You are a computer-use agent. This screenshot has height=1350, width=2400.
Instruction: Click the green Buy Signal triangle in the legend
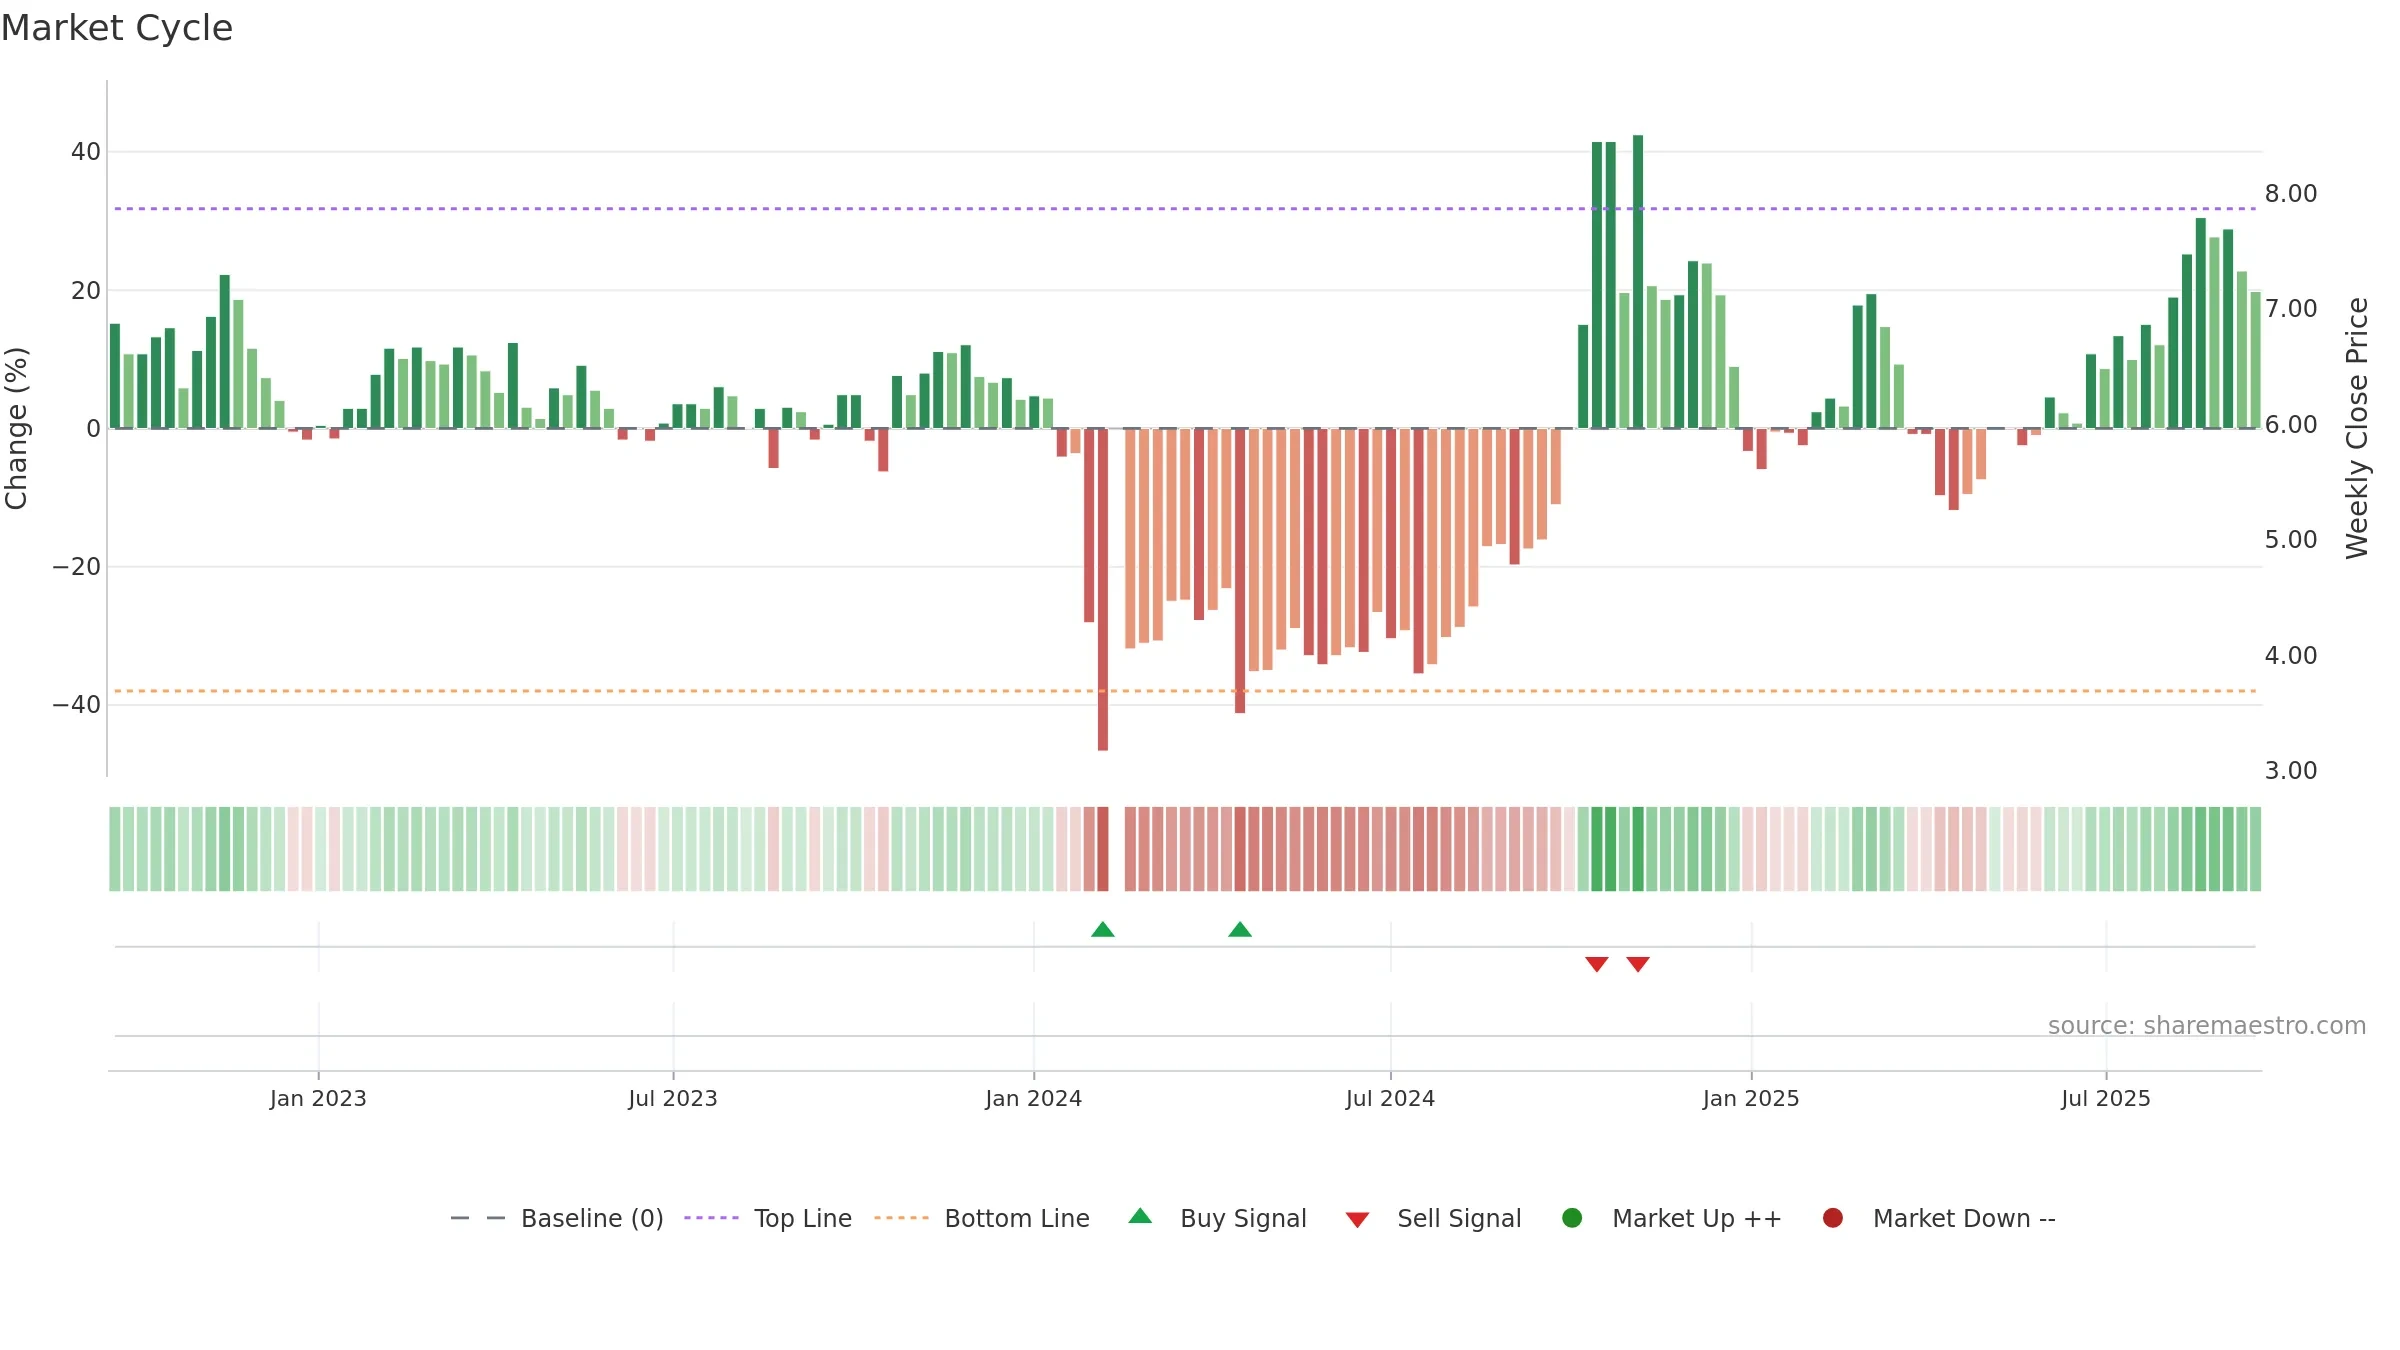click(x=1140, y=1216)
